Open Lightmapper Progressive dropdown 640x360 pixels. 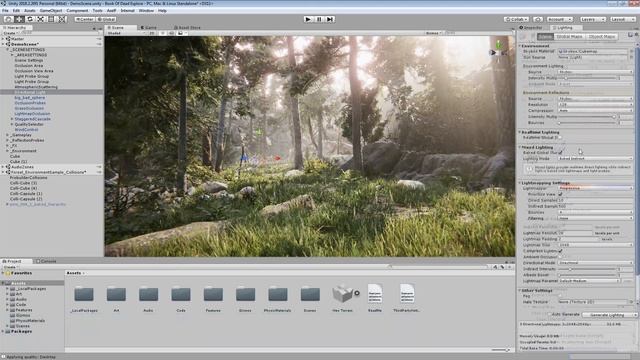click(595, 188)
